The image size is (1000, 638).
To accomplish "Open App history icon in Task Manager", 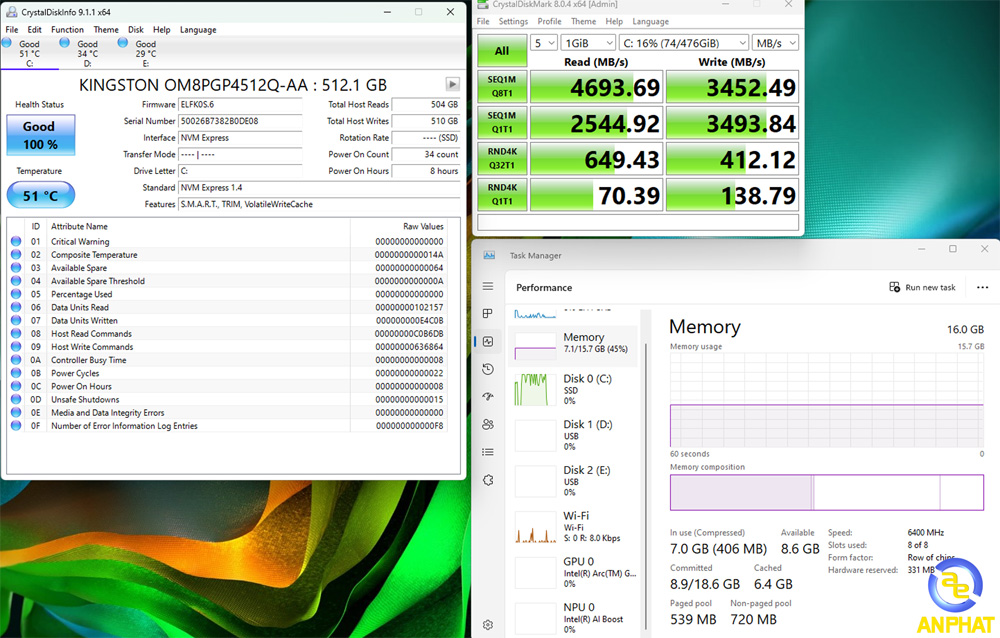I will 488,369.
